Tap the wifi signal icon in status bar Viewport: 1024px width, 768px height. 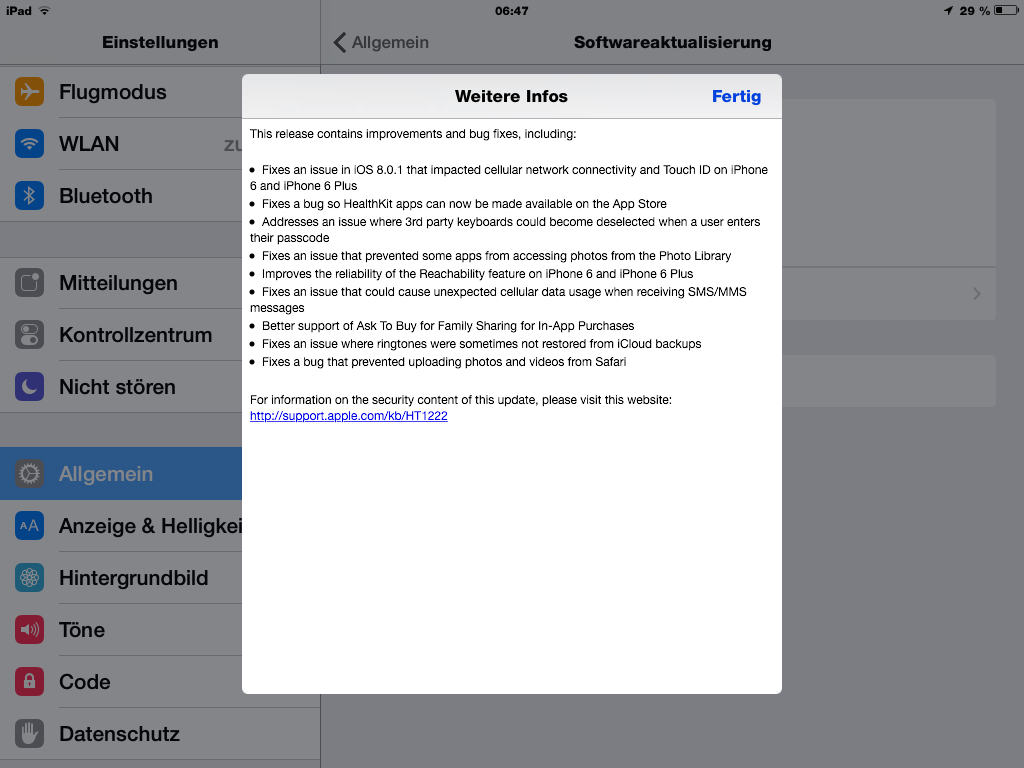click(44, 10)
